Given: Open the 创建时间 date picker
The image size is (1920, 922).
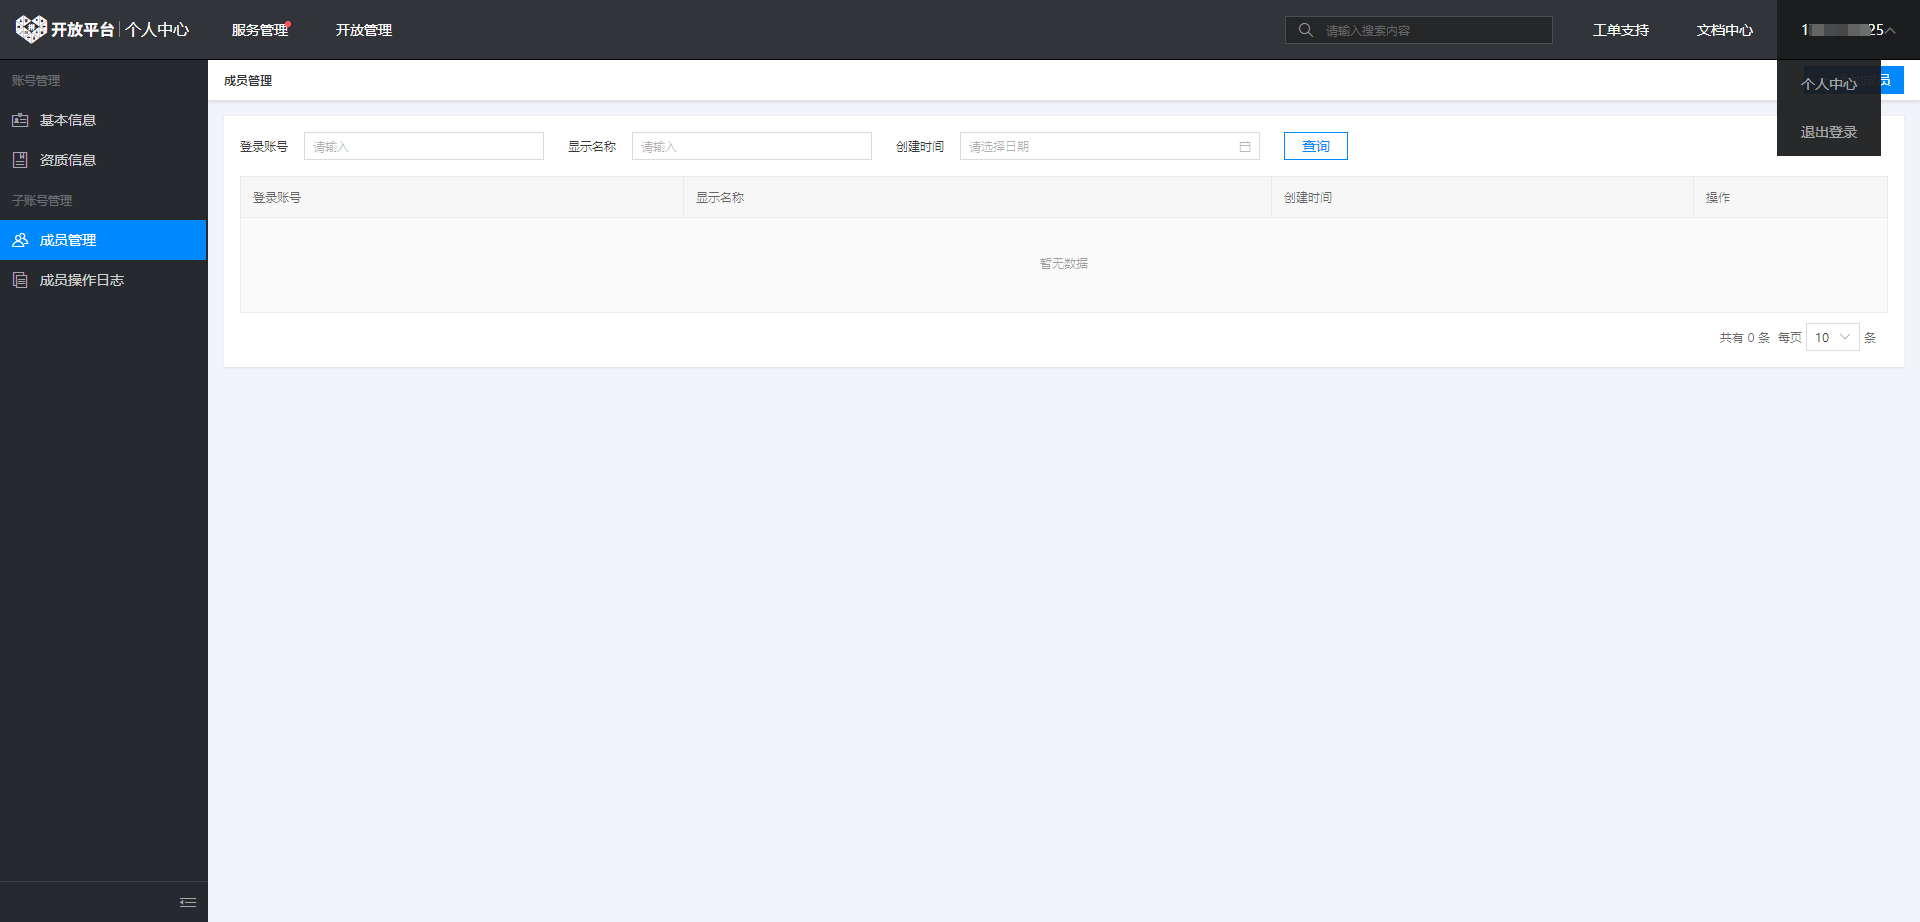Looking at the screenshot, I should pos(1100,147).
